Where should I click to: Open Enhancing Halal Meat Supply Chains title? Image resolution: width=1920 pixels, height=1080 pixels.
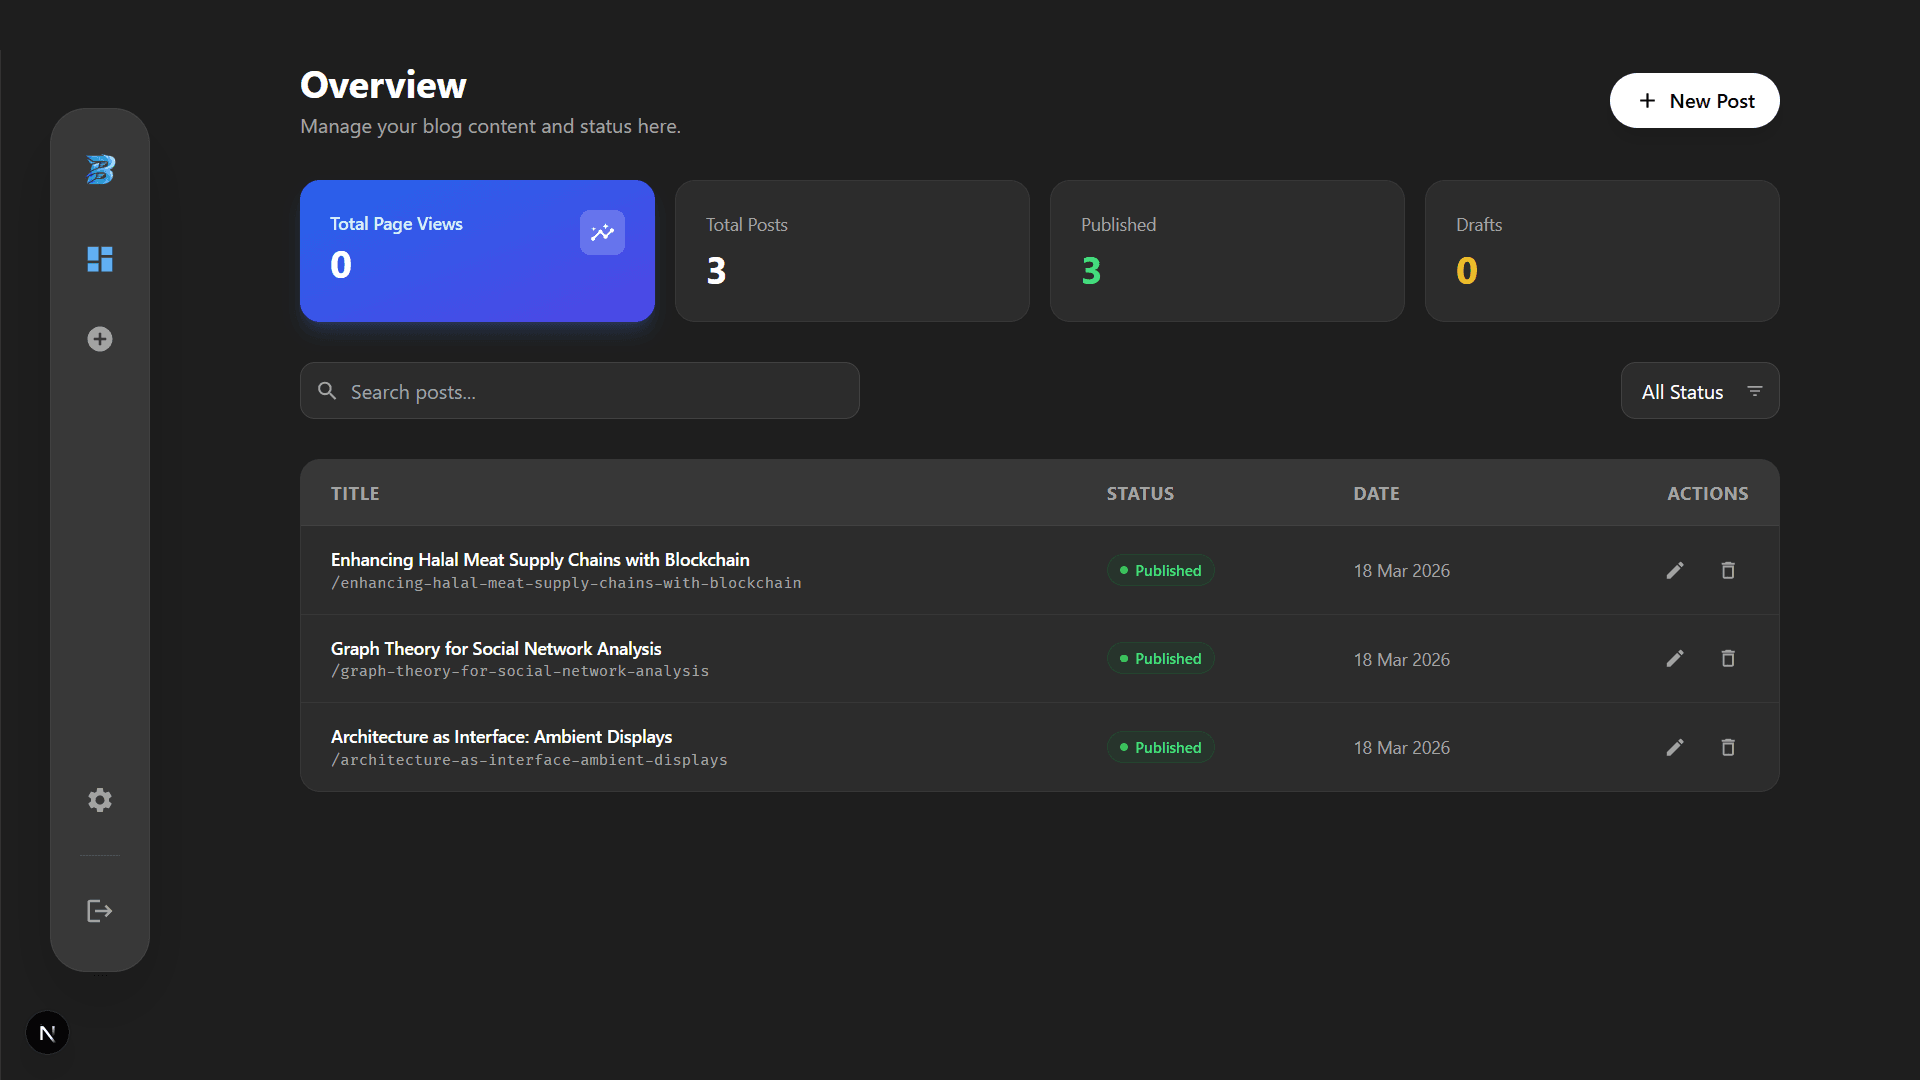(540, 560)
